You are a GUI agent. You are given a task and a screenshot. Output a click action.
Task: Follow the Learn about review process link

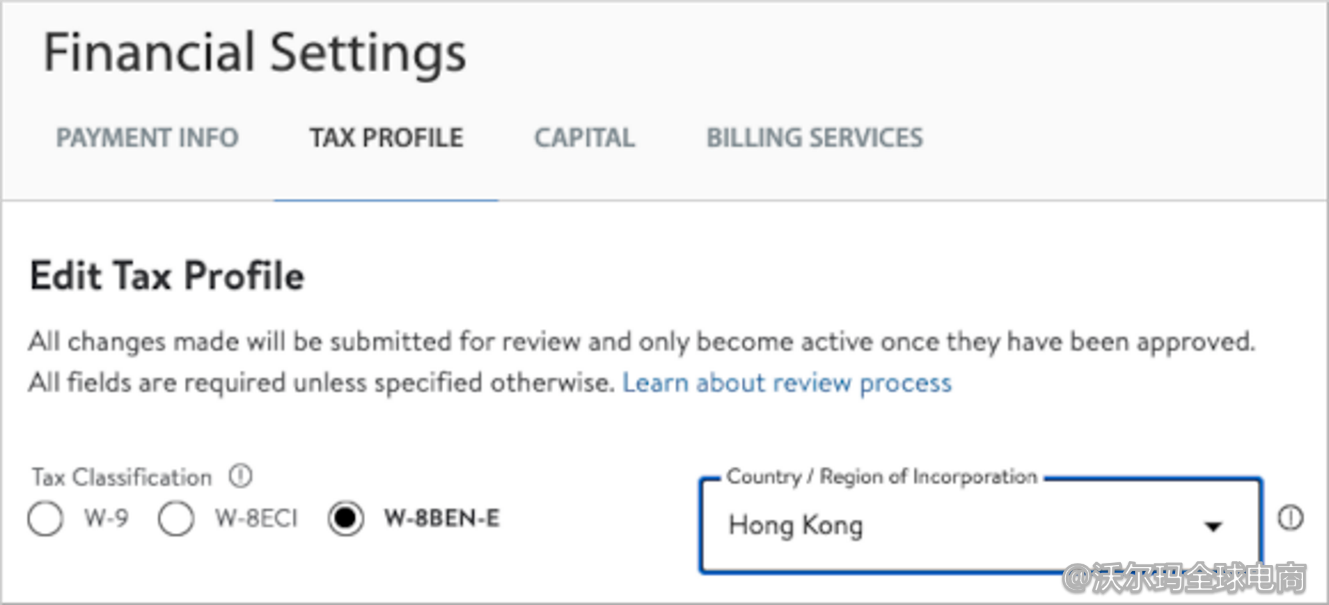coord(786,382)
